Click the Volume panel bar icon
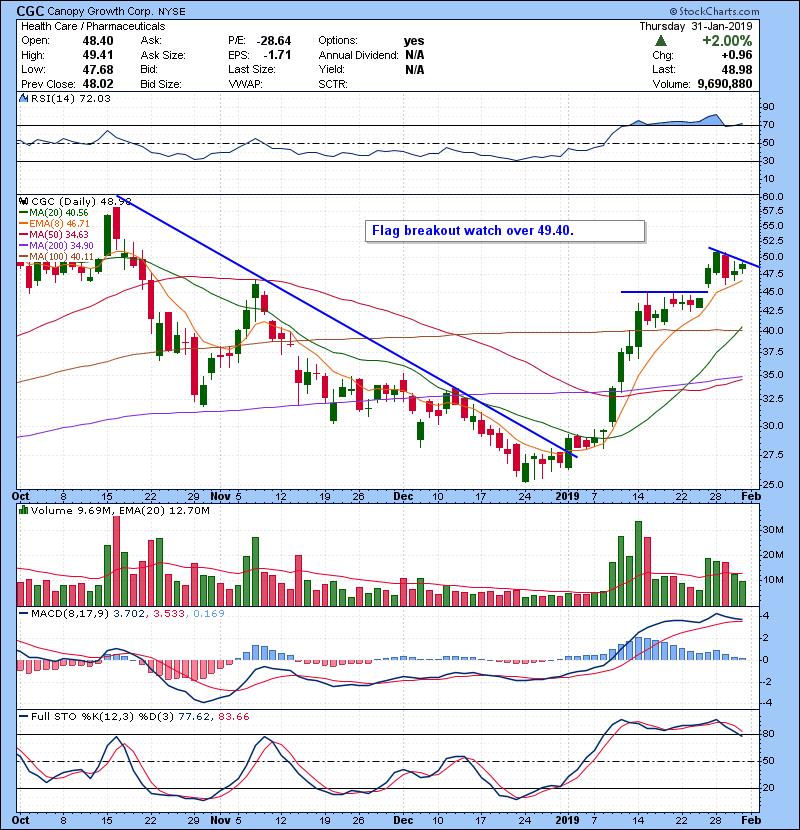 (x=23, y=510)
